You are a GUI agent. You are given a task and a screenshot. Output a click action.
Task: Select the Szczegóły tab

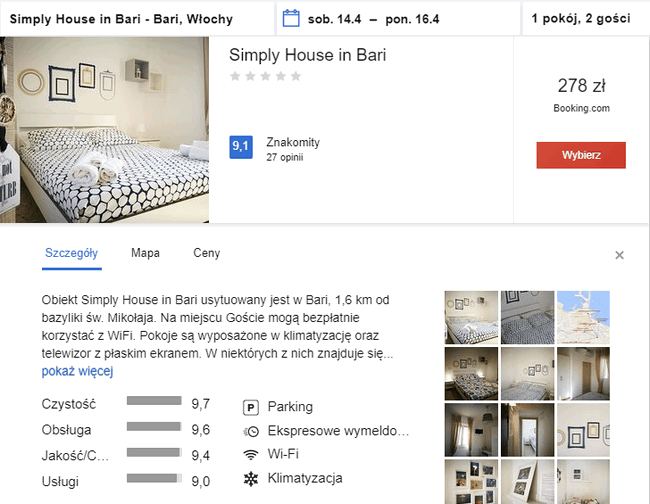click(71, 254)
